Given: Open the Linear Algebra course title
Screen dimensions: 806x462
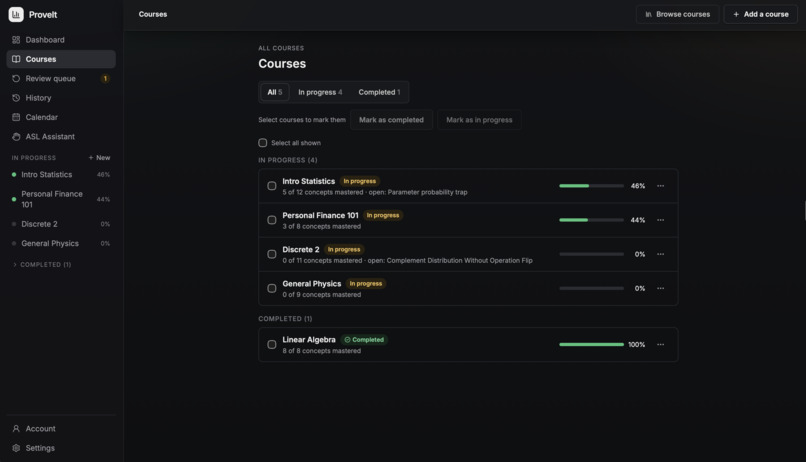Looking at the screenshot, I should pyautogui.click(x=309, y=340).
